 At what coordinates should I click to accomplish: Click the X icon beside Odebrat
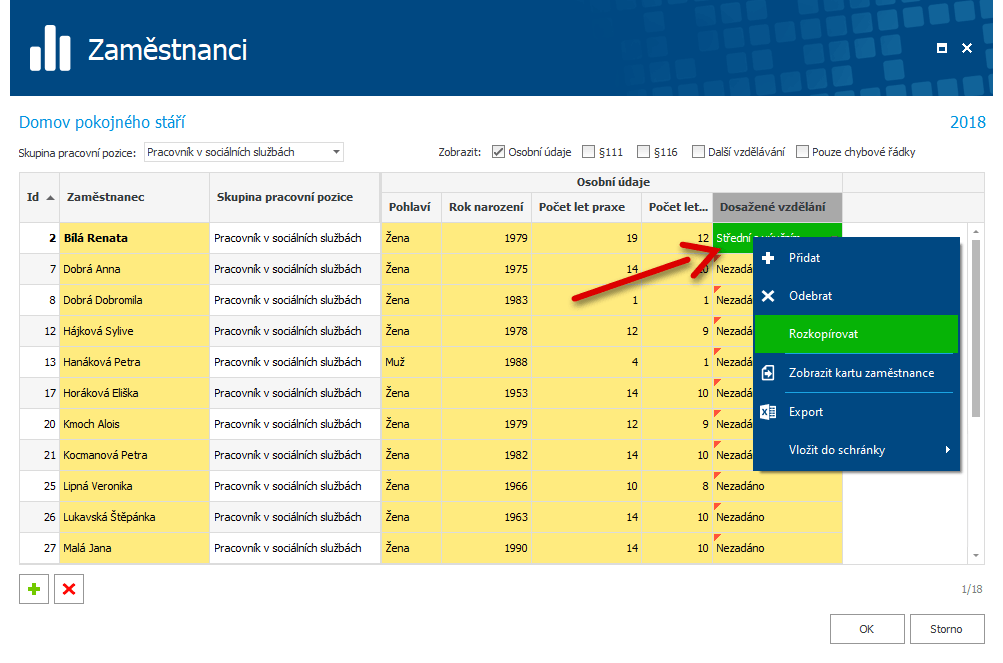click(x=768, y=296)
